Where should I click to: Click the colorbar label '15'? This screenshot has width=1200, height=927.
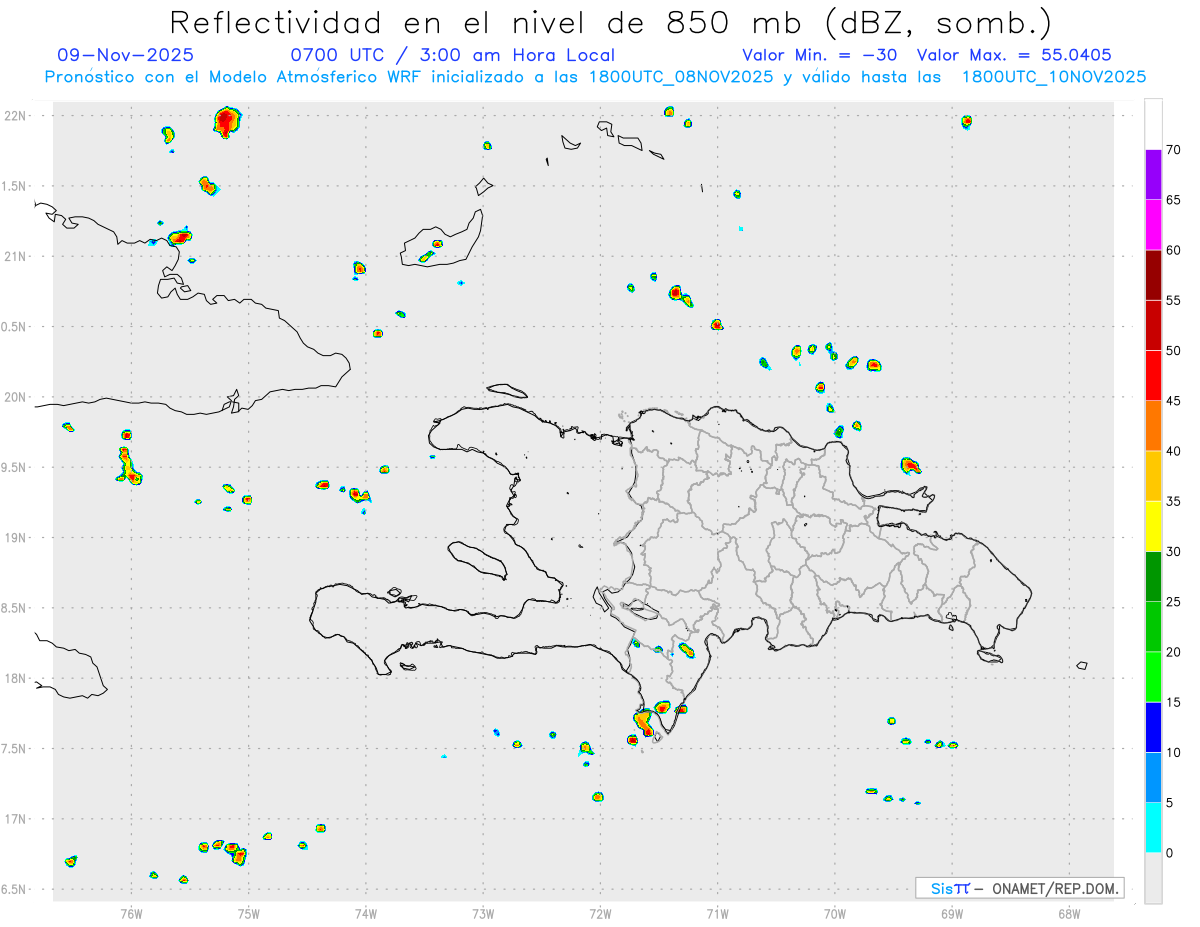tap(1174, 702)
